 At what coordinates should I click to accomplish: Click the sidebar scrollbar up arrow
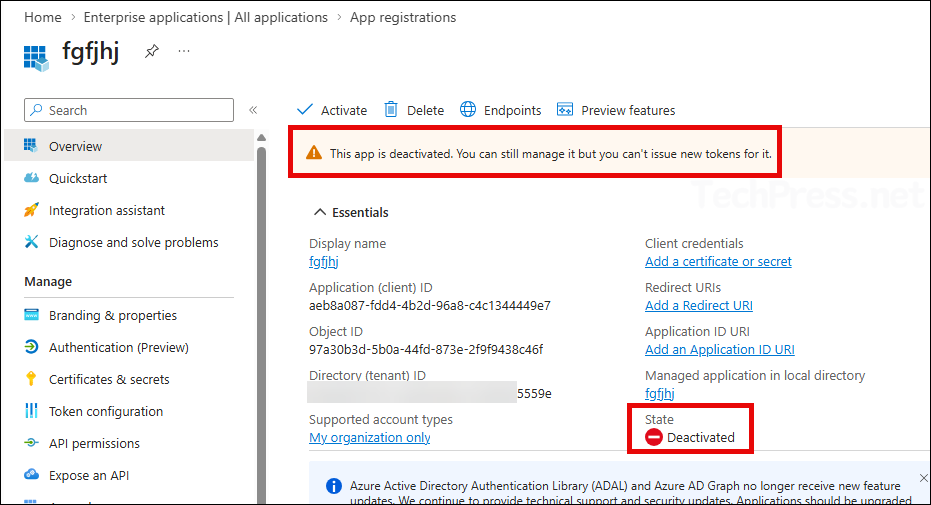pyautogui.click(x=261, y=137)
